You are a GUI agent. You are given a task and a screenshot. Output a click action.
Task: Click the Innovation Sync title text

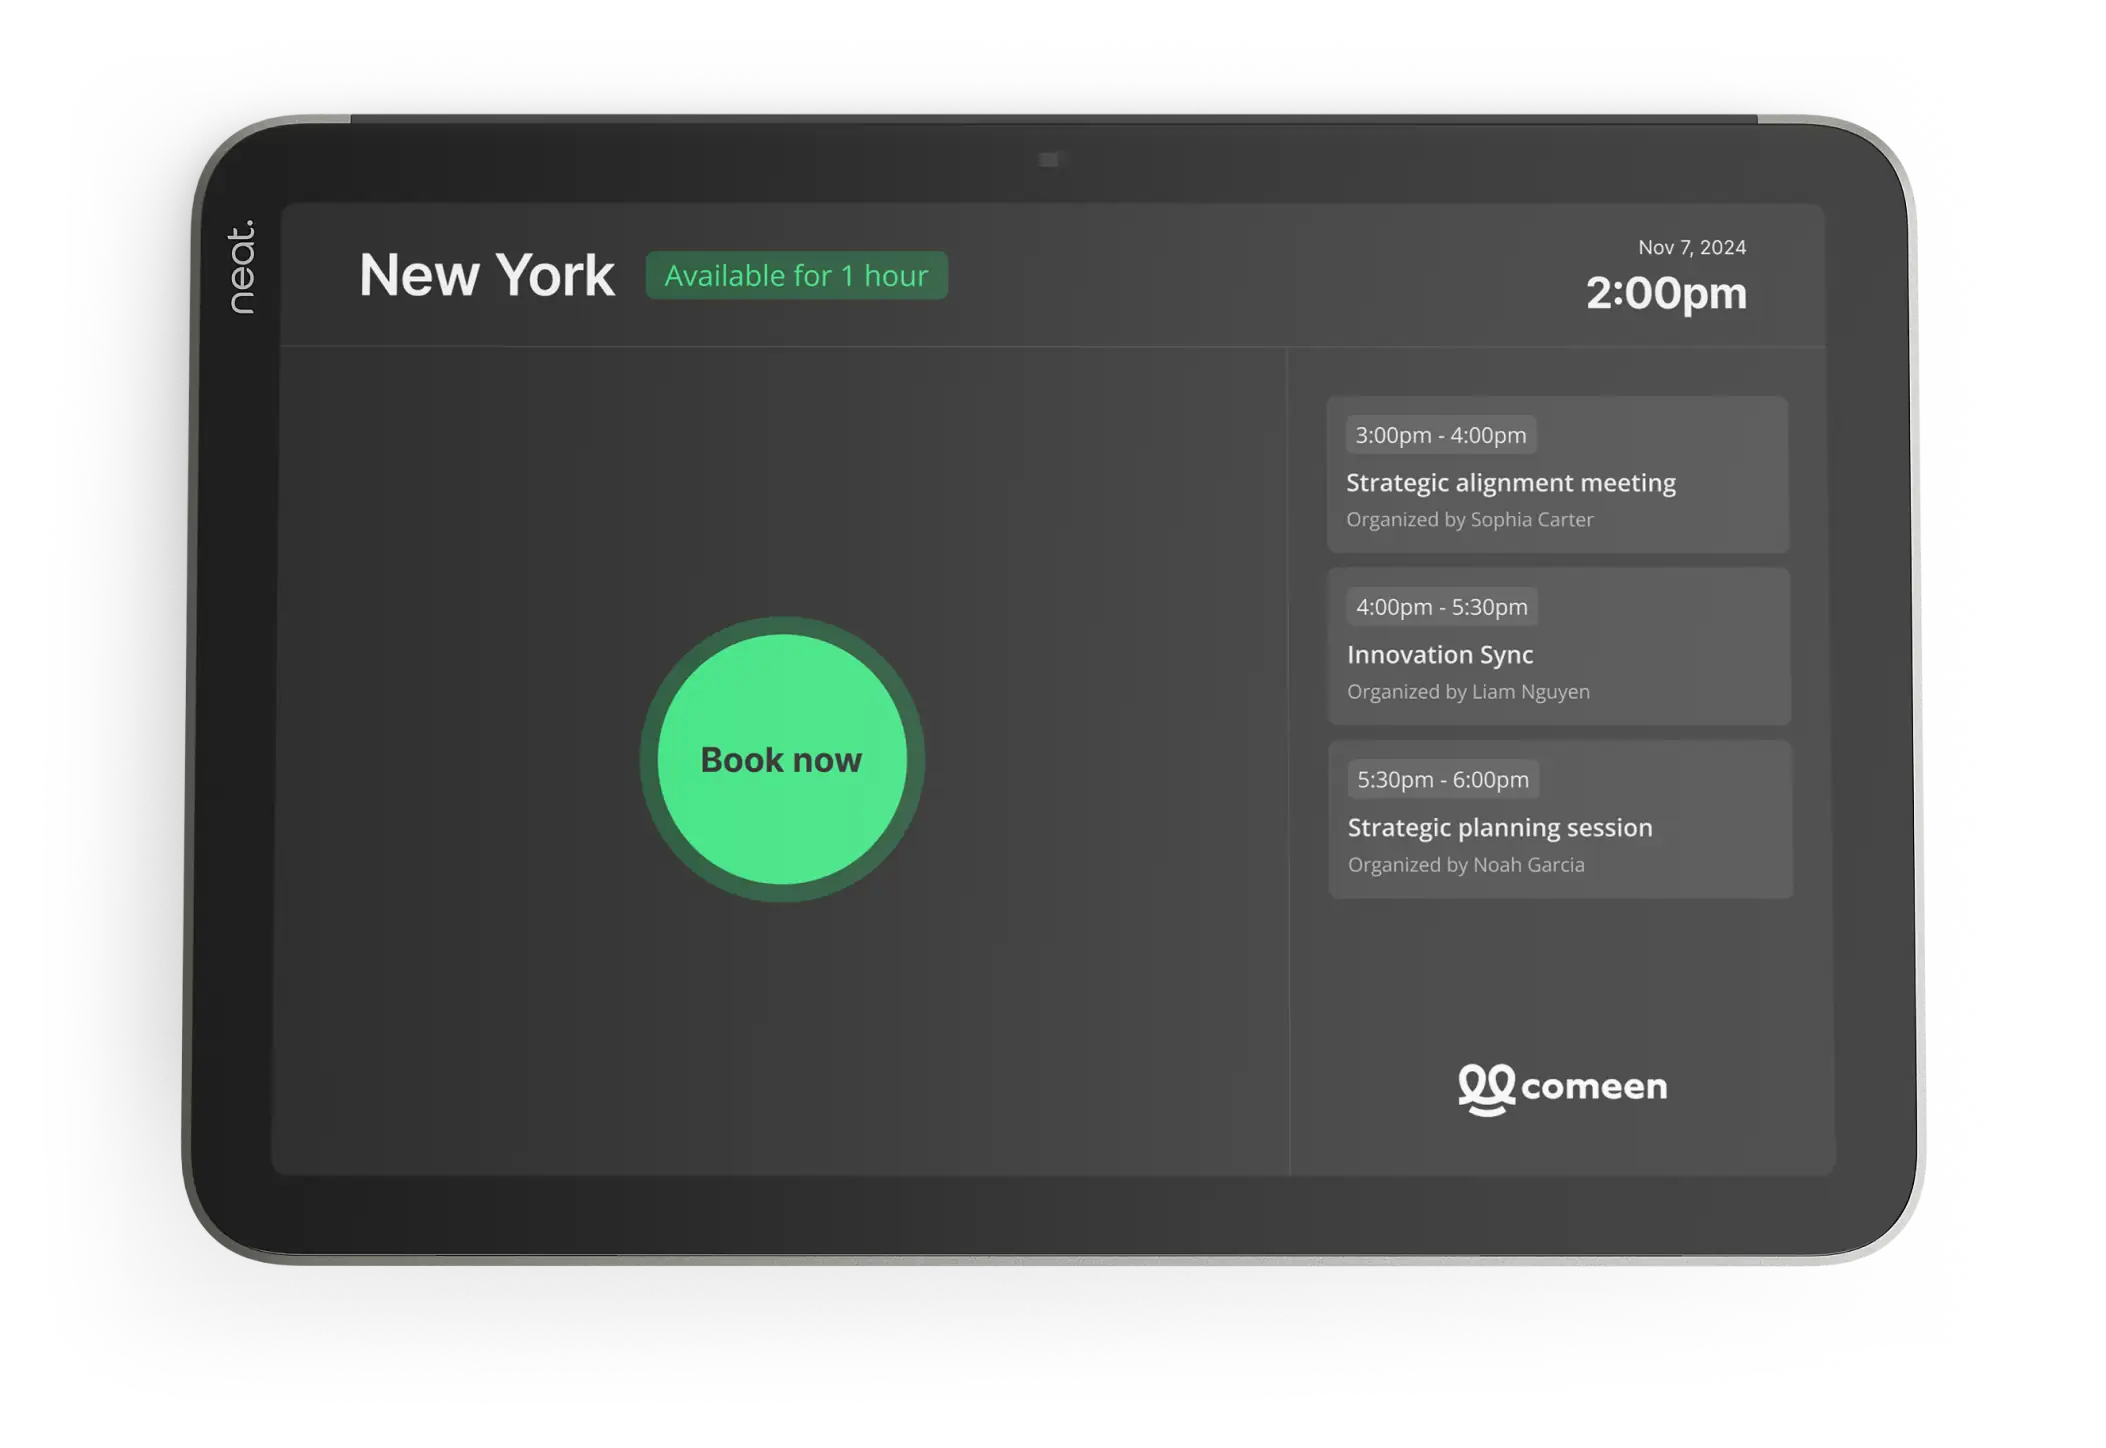[1439, 655]
